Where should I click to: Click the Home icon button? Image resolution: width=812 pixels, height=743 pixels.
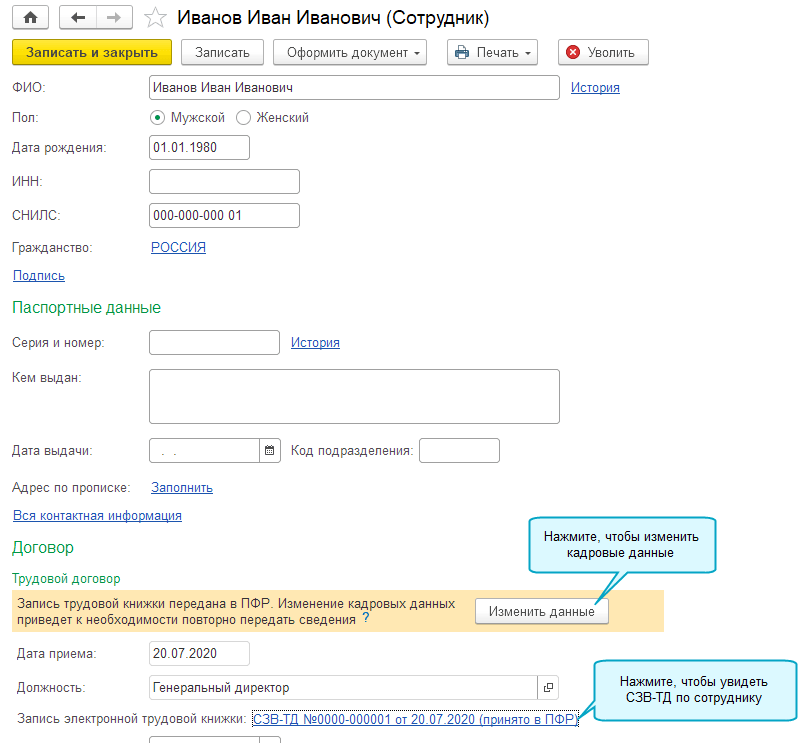point(30,18)
